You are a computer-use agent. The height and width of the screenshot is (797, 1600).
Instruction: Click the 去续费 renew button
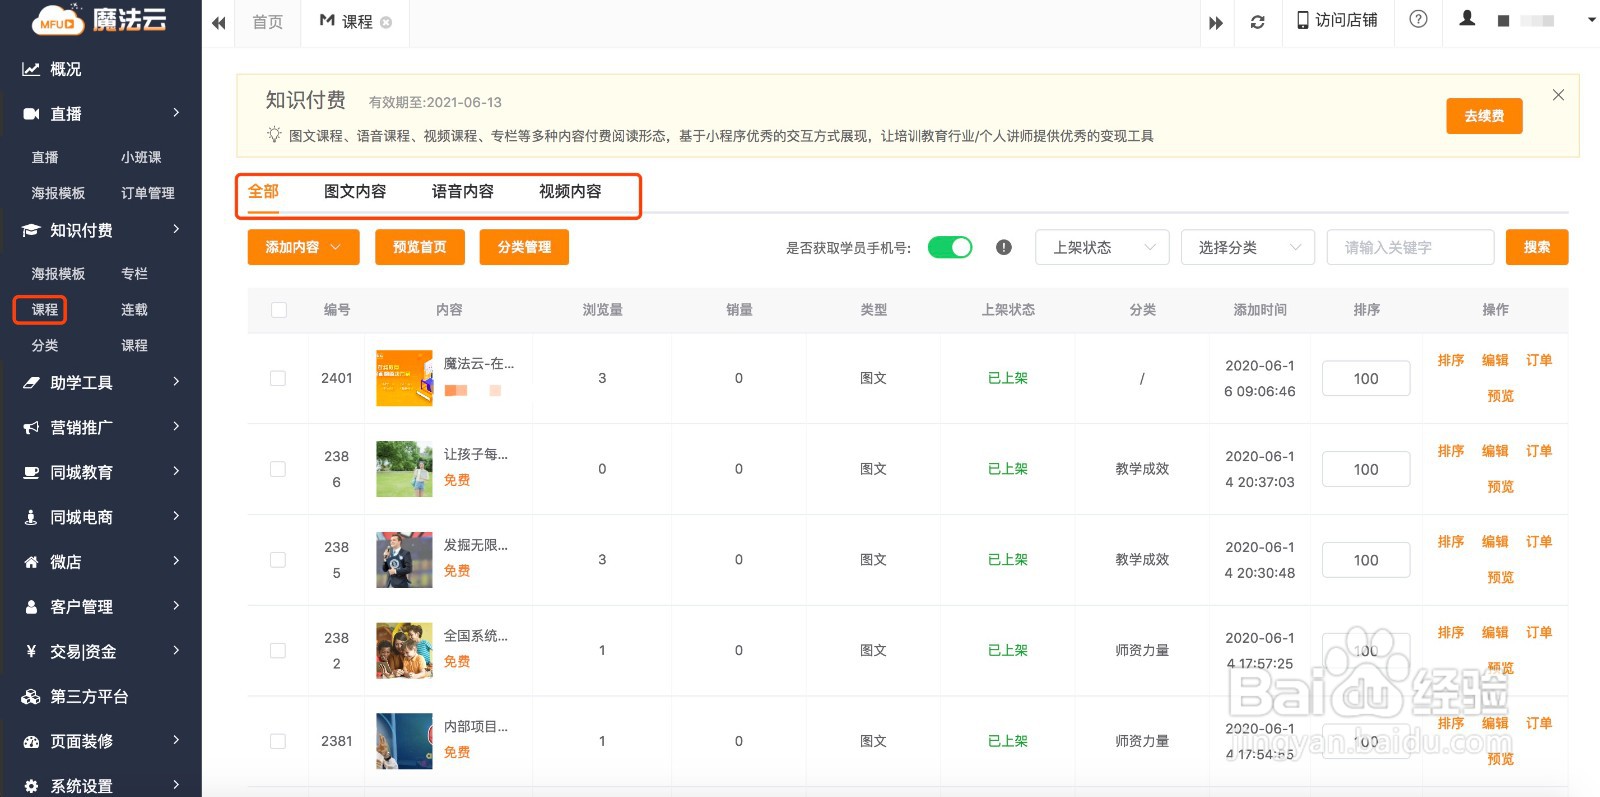pyautogui.click(x=1484, y=116)
